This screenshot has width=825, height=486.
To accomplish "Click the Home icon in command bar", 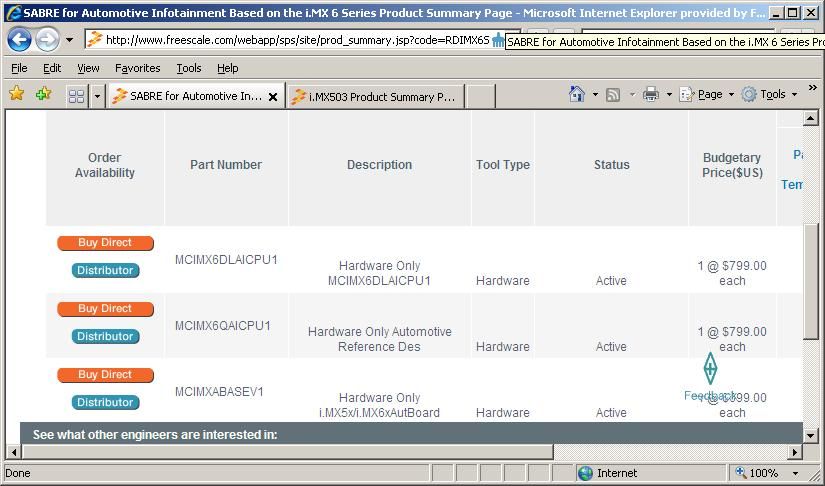I will tap(577, 94).
